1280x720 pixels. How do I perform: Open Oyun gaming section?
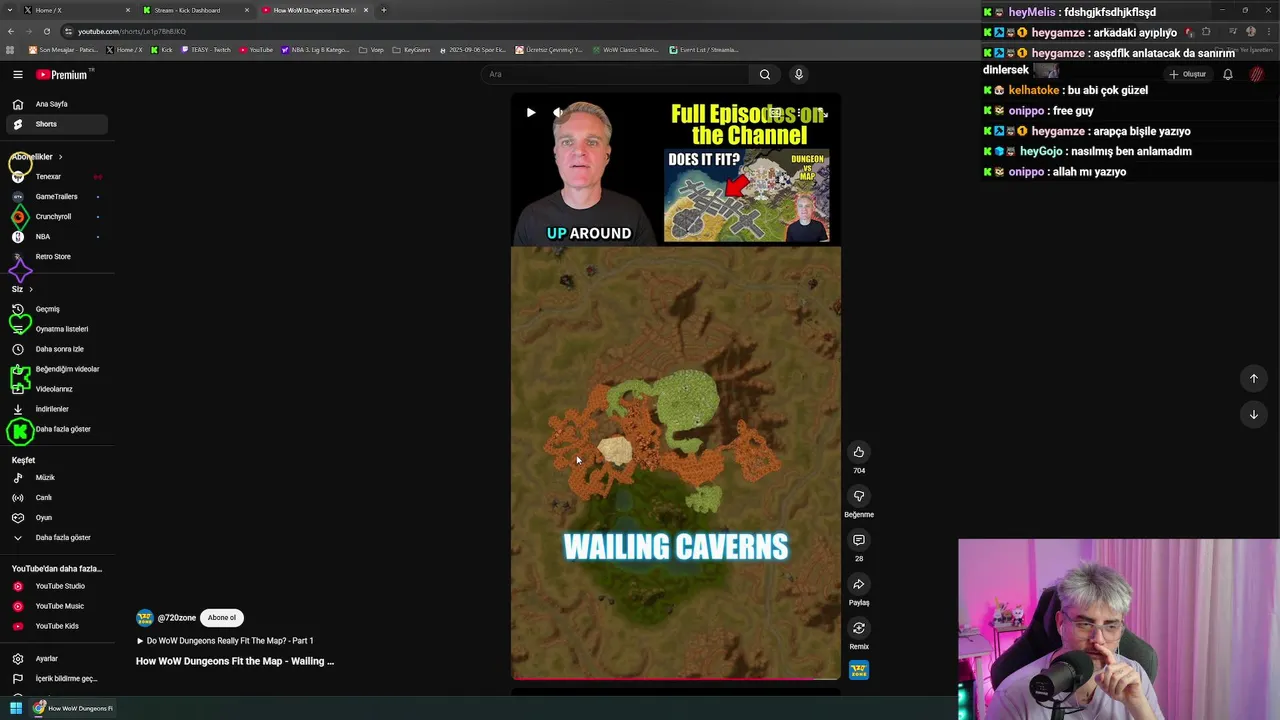[56, 518]
